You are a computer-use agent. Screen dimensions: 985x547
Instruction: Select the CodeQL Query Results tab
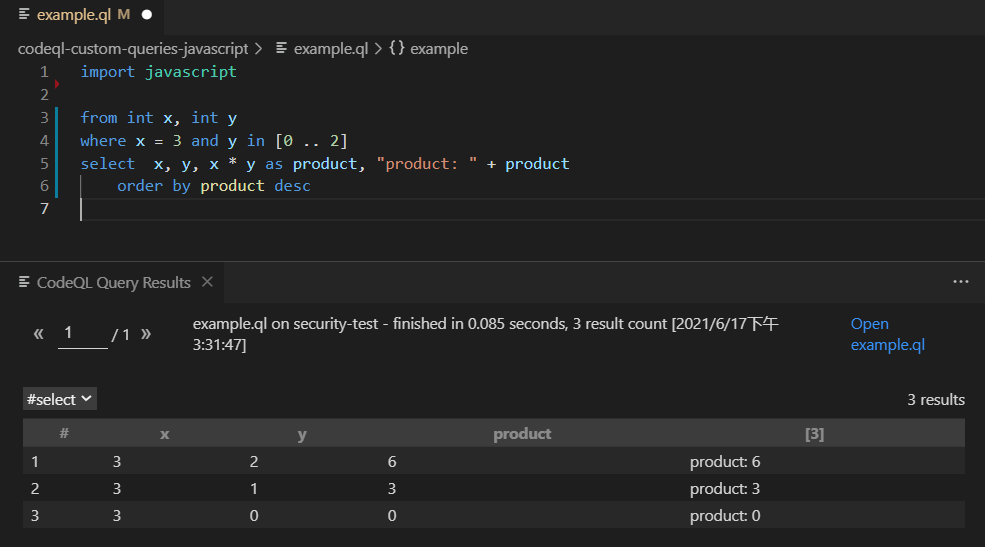coord(113,283)
